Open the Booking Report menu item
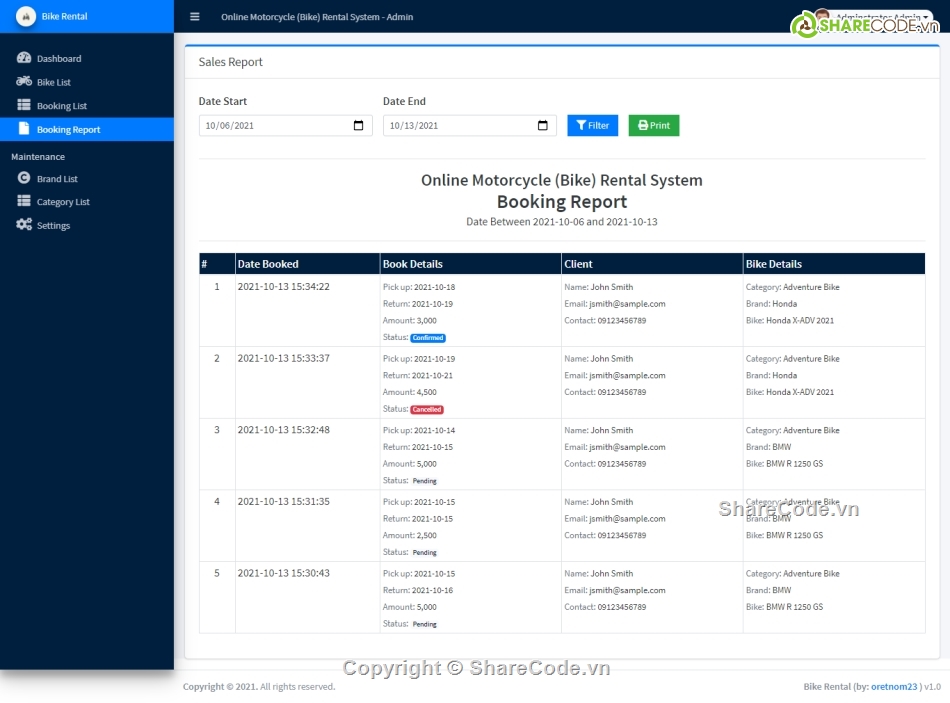Viewport: 950px width, 703px height. 68,130
